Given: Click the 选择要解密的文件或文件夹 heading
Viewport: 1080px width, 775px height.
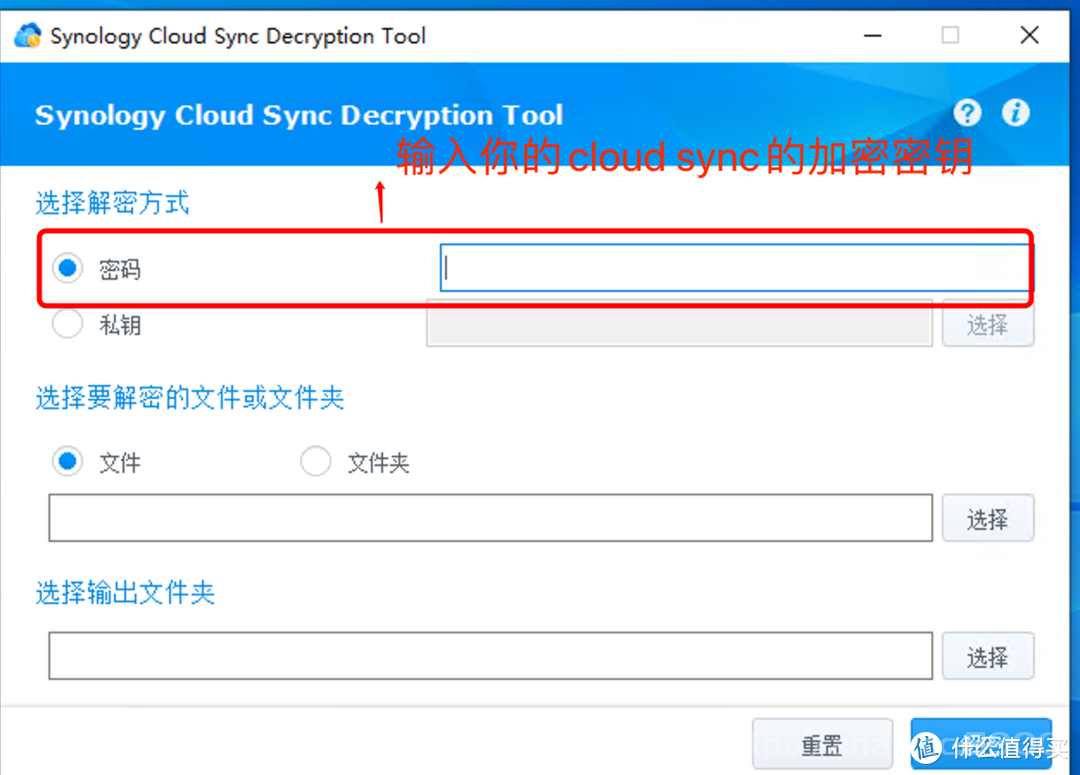Looking at the screenshot, I should tap(189, 397).
